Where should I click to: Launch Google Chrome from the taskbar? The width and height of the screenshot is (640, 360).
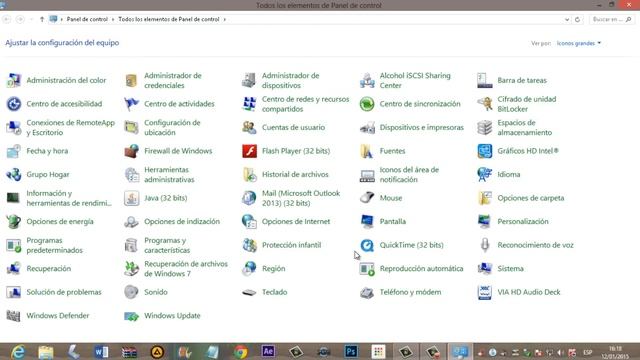coord(240,351)
